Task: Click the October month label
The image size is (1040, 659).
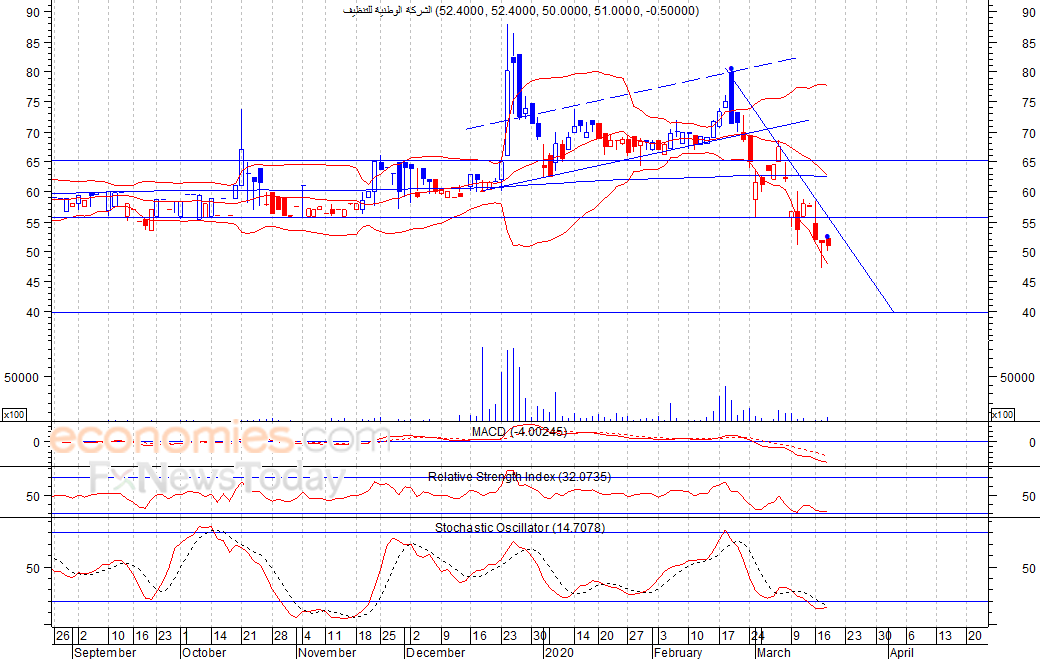Action: tap(204, 652)
